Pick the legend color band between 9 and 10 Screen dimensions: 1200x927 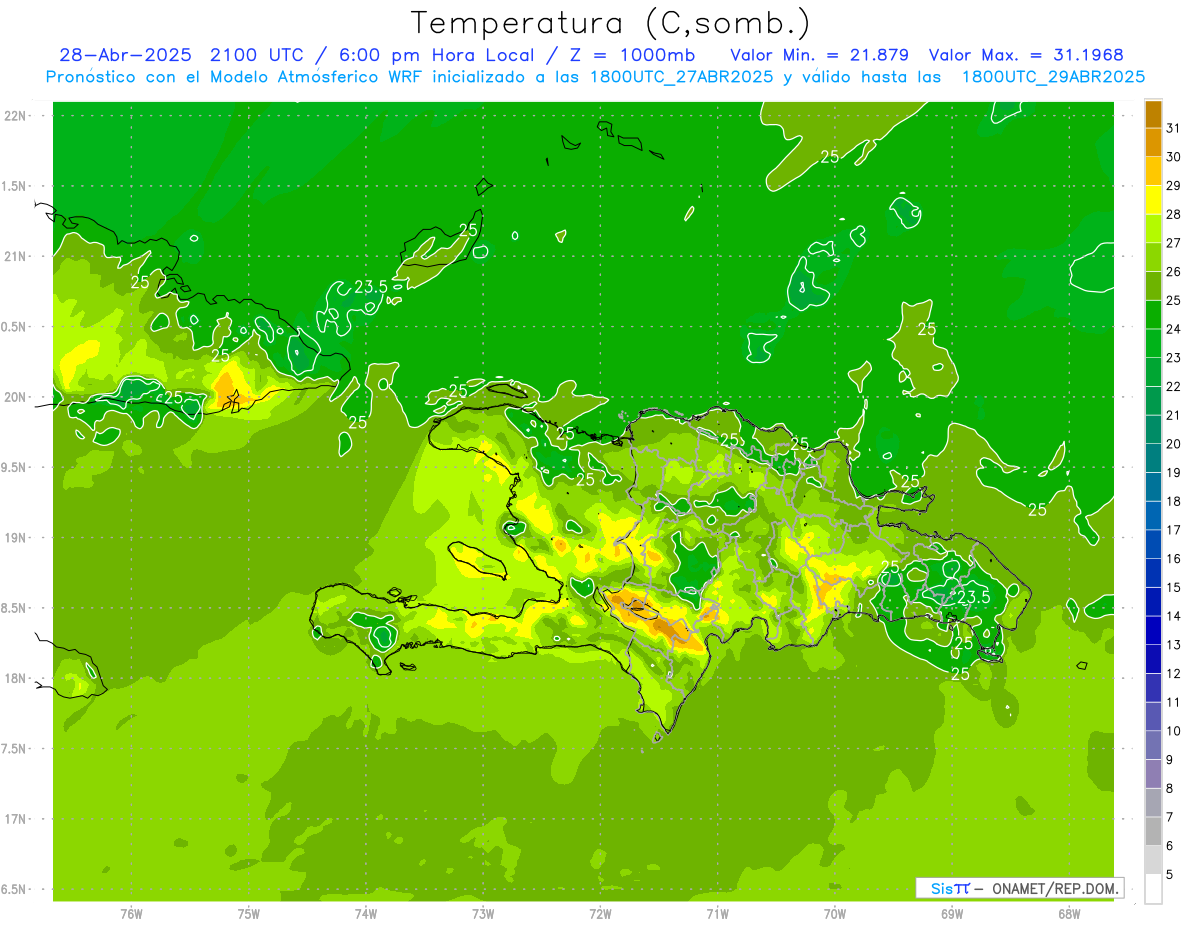pos(1153,745)
